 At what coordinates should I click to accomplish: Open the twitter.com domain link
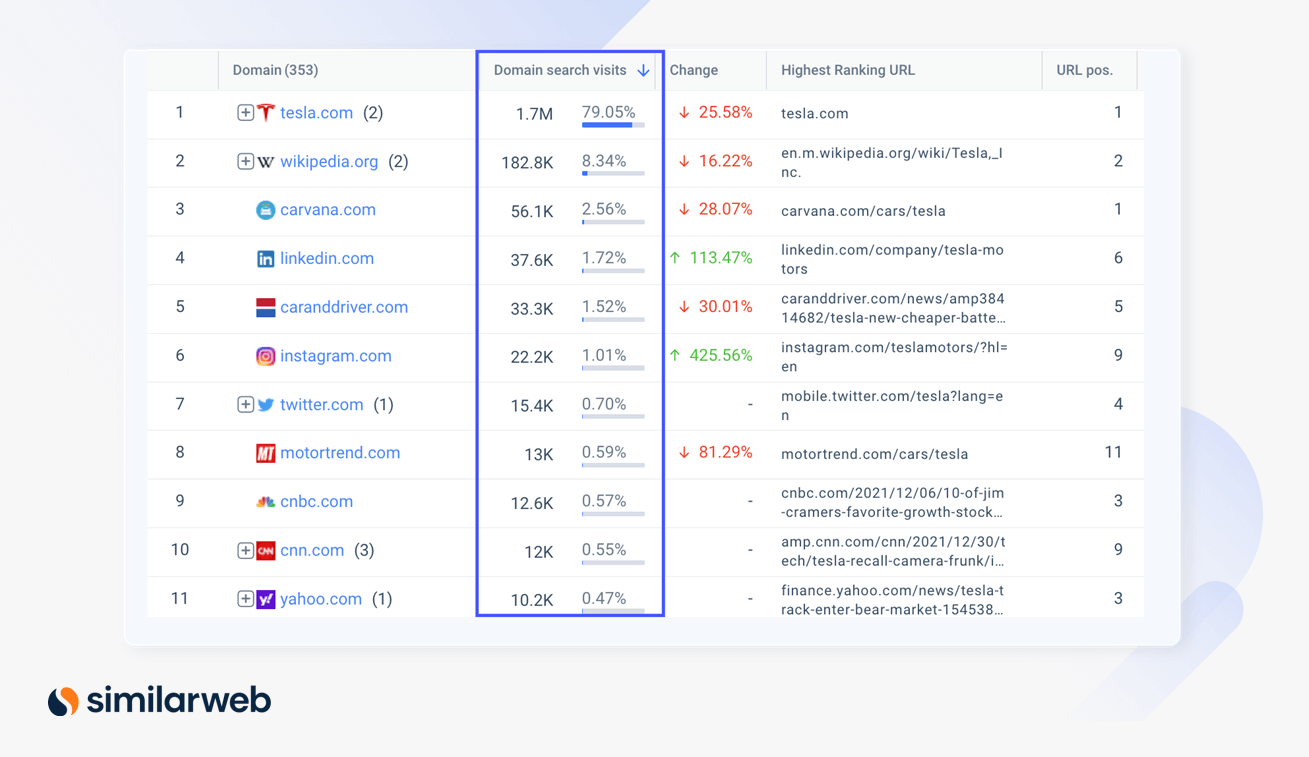point(321,404)
